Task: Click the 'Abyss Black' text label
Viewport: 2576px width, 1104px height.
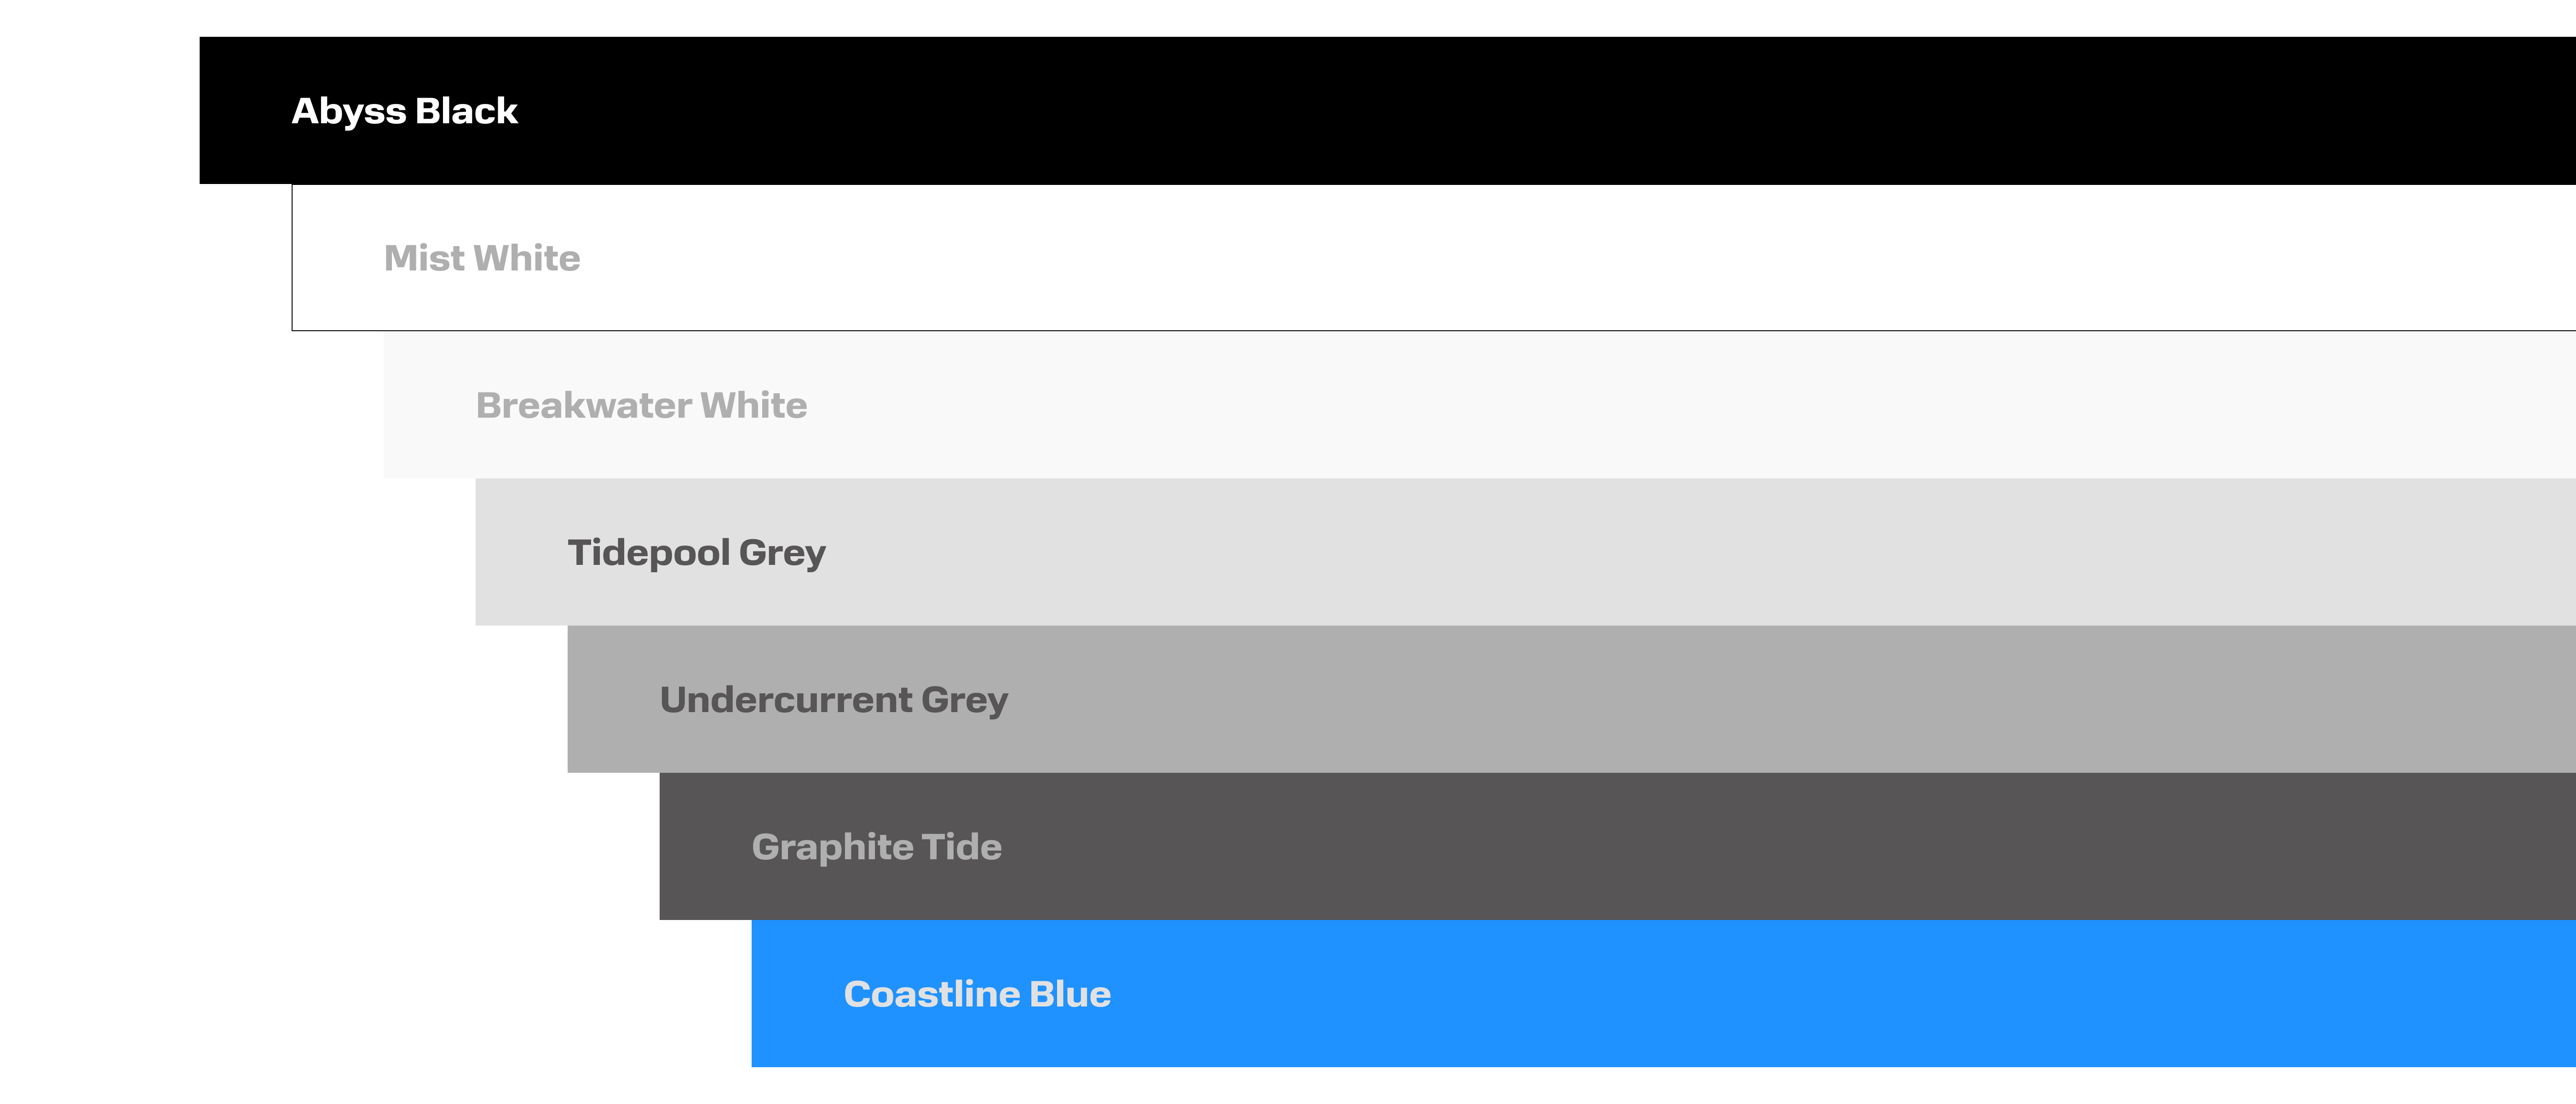Action: tap(404, 111)
